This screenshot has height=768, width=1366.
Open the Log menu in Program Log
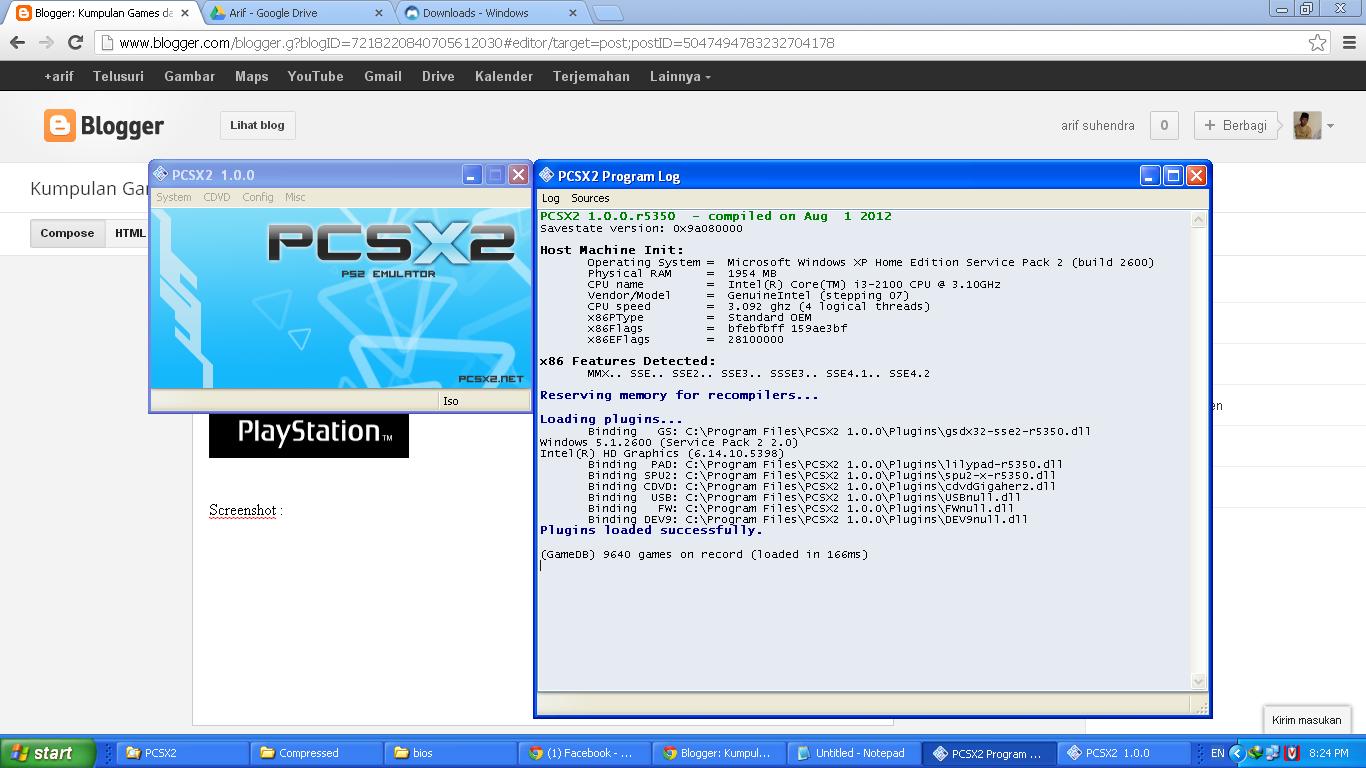tap(551, 198)
